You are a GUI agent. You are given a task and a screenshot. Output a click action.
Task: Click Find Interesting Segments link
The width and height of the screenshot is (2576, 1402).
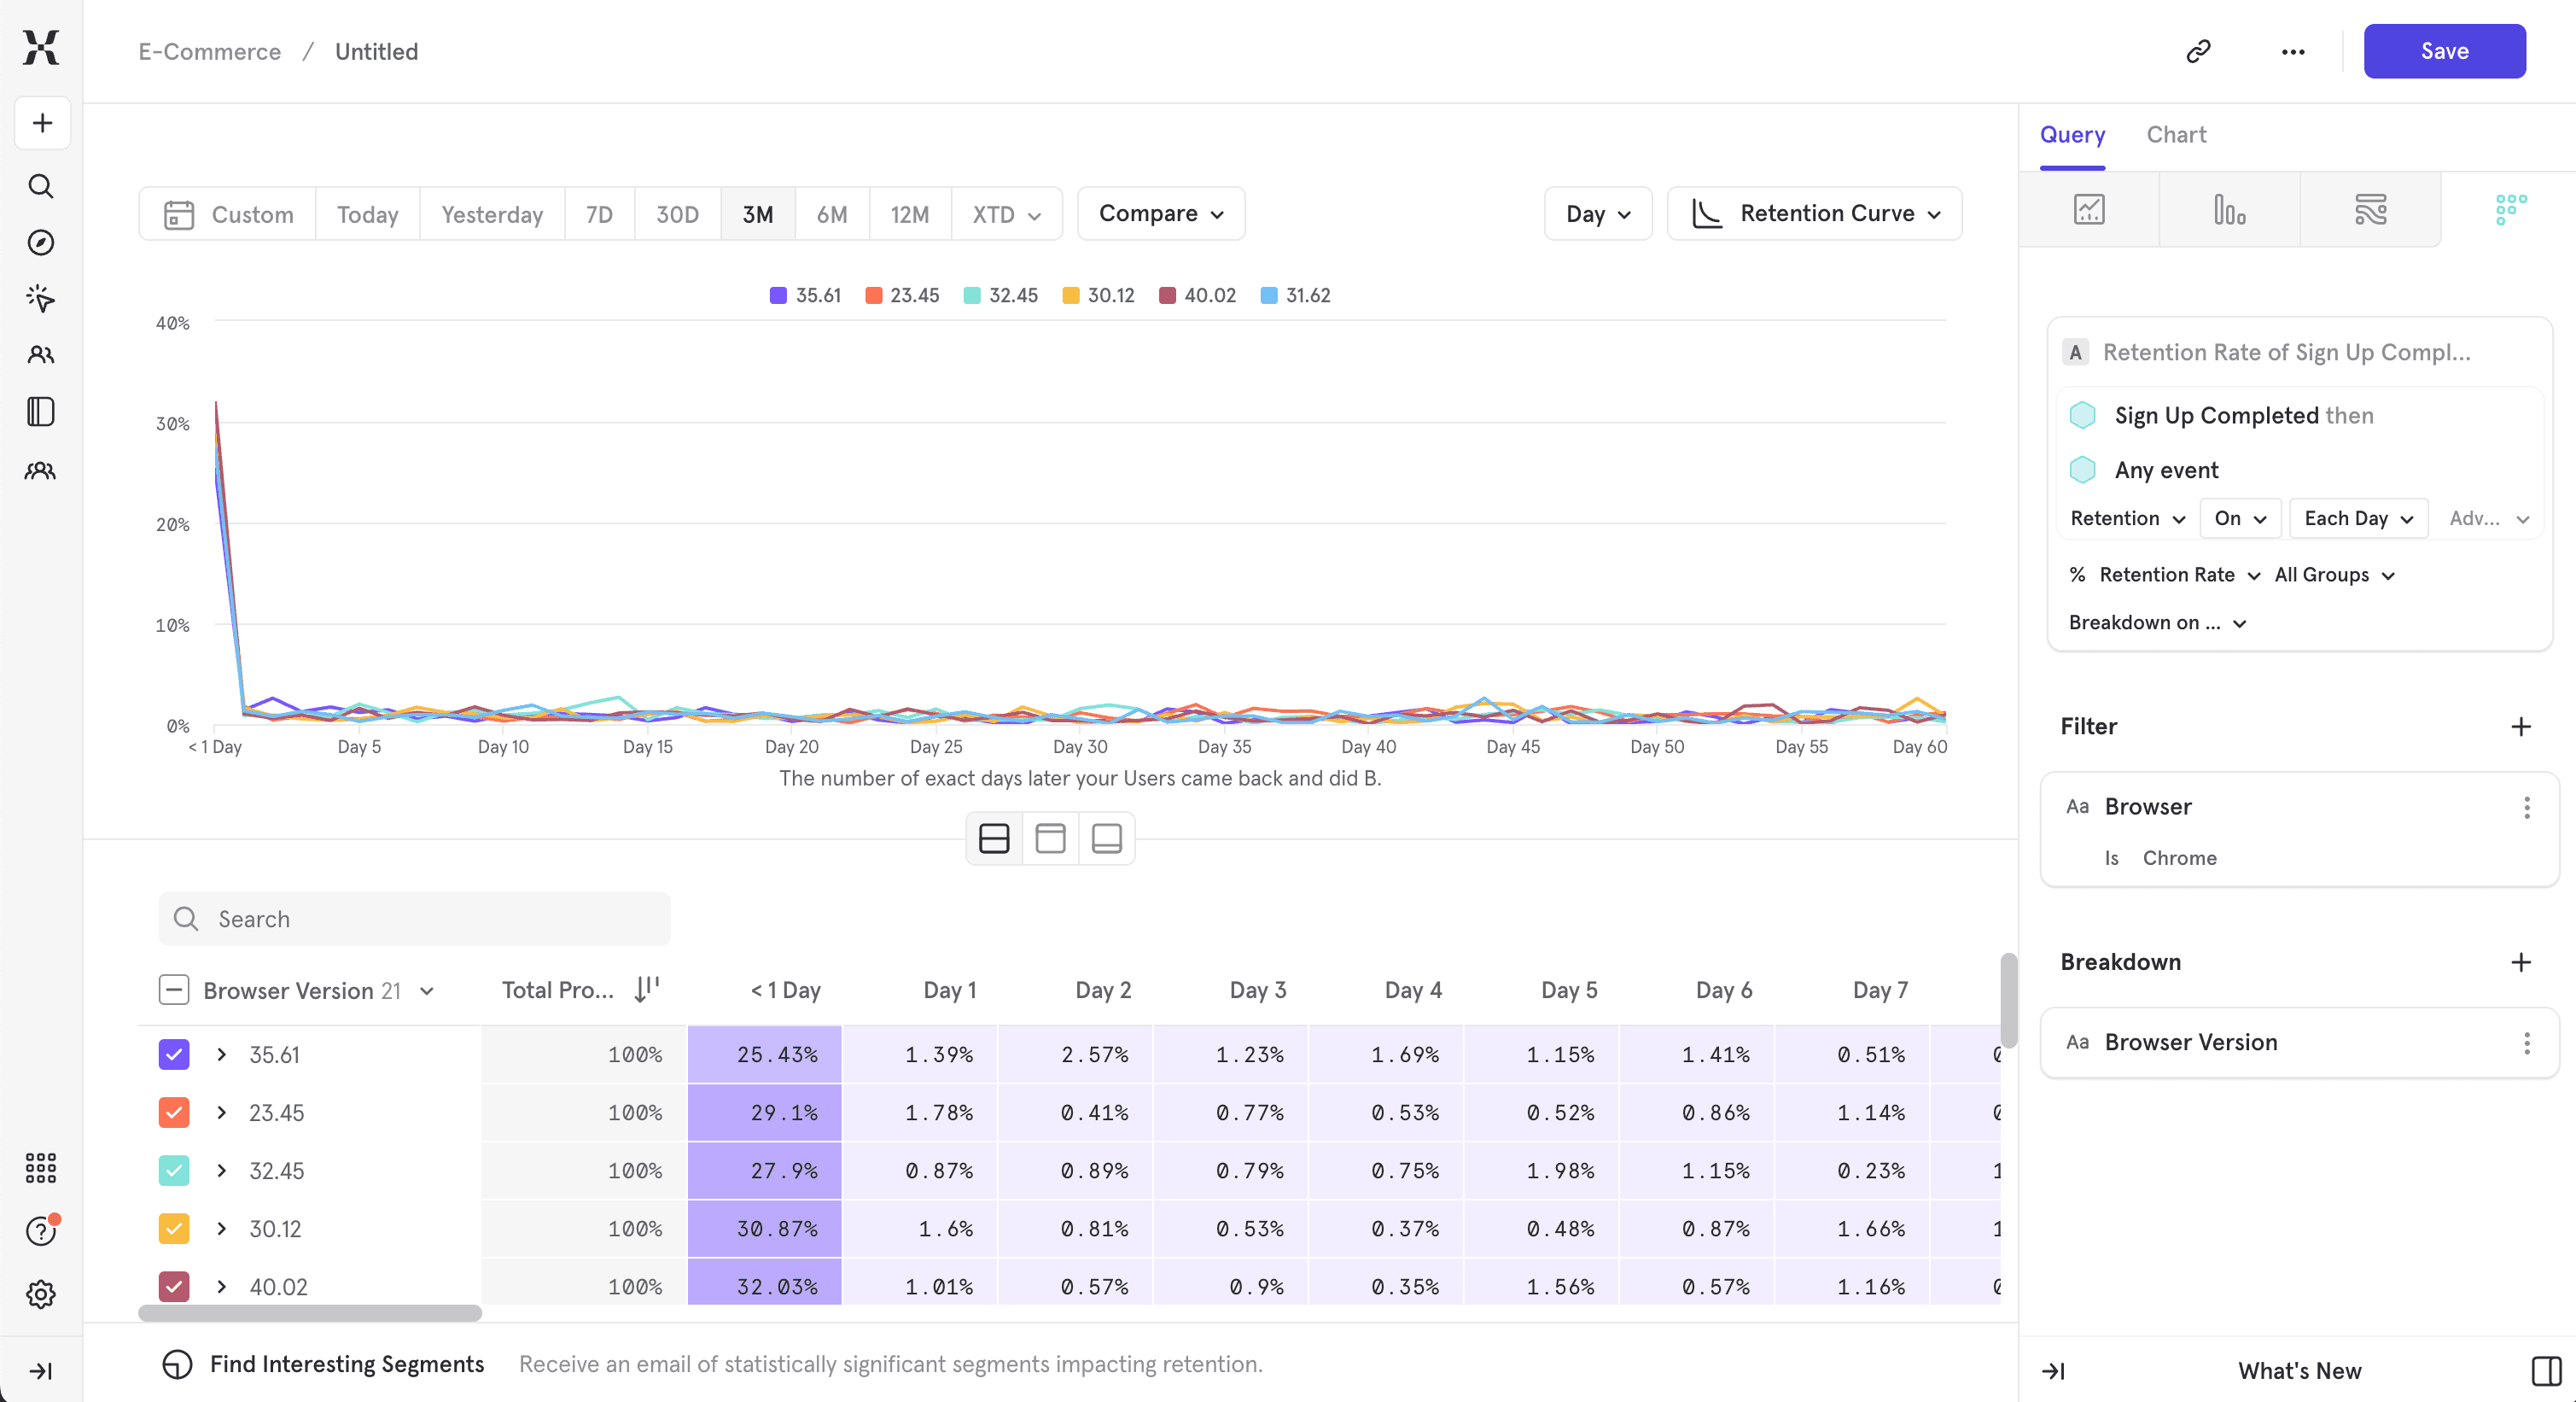pos(346,1364)
